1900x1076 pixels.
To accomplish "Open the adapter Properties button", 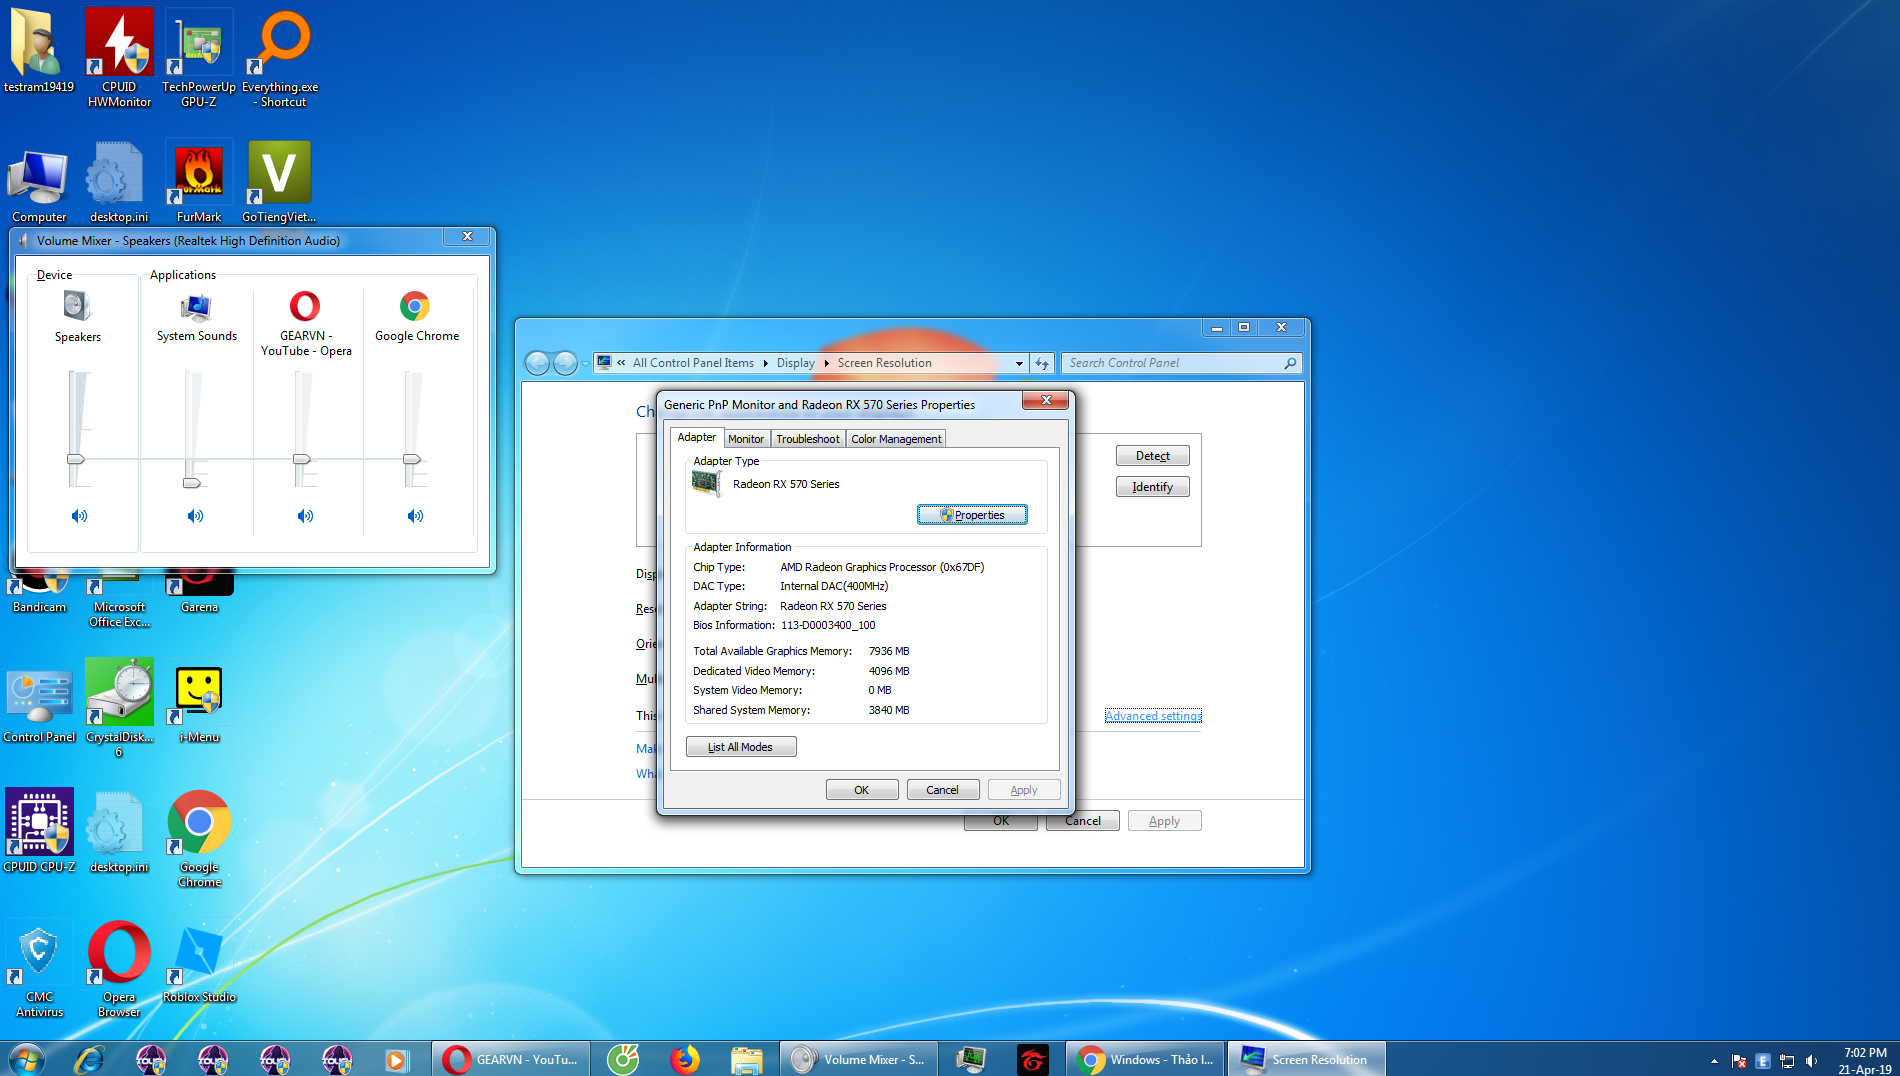I will pos(971,515).
